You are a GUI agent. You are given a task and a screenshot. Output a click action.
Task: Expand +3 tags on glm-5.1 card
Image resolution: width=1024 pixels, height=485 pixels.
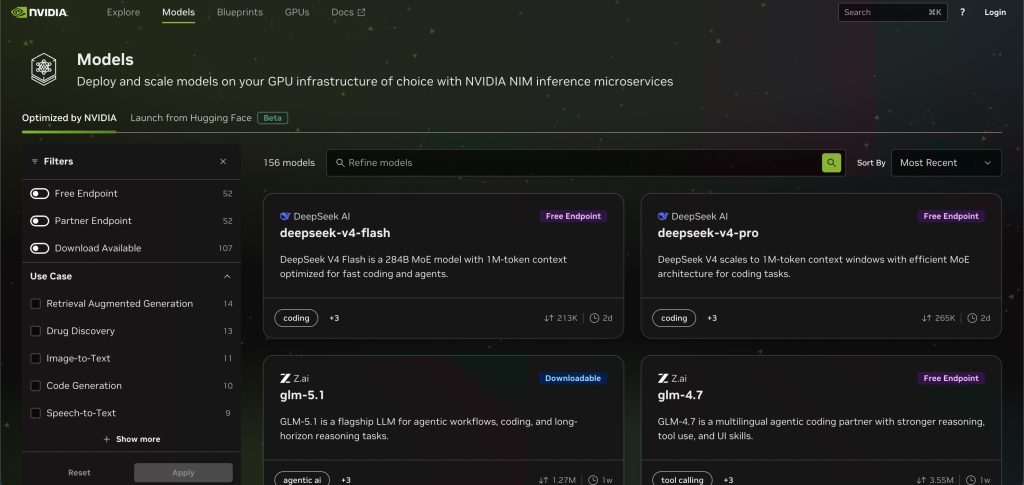pos(345,480)
